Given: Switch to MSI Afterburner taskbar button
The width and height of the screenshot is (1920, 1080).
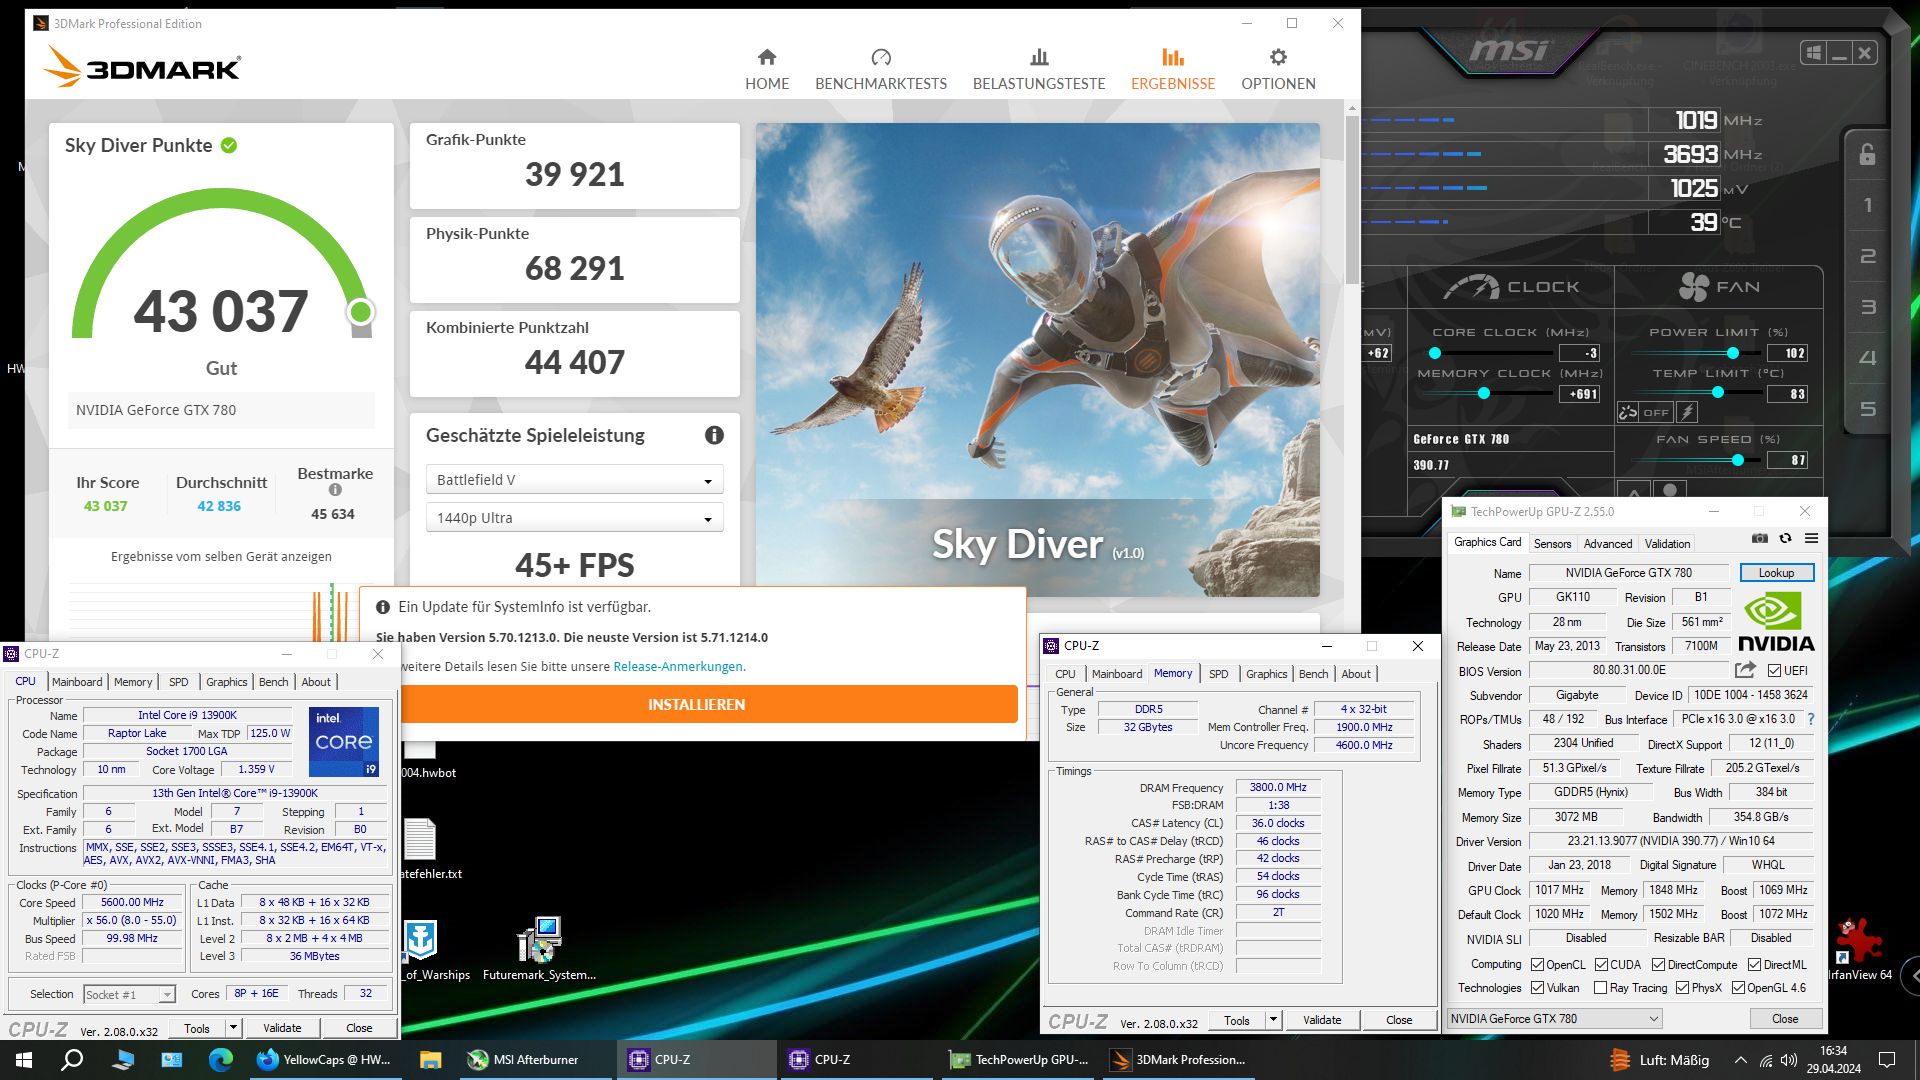Looking at the screenshot, I should tap(533, 1060).
